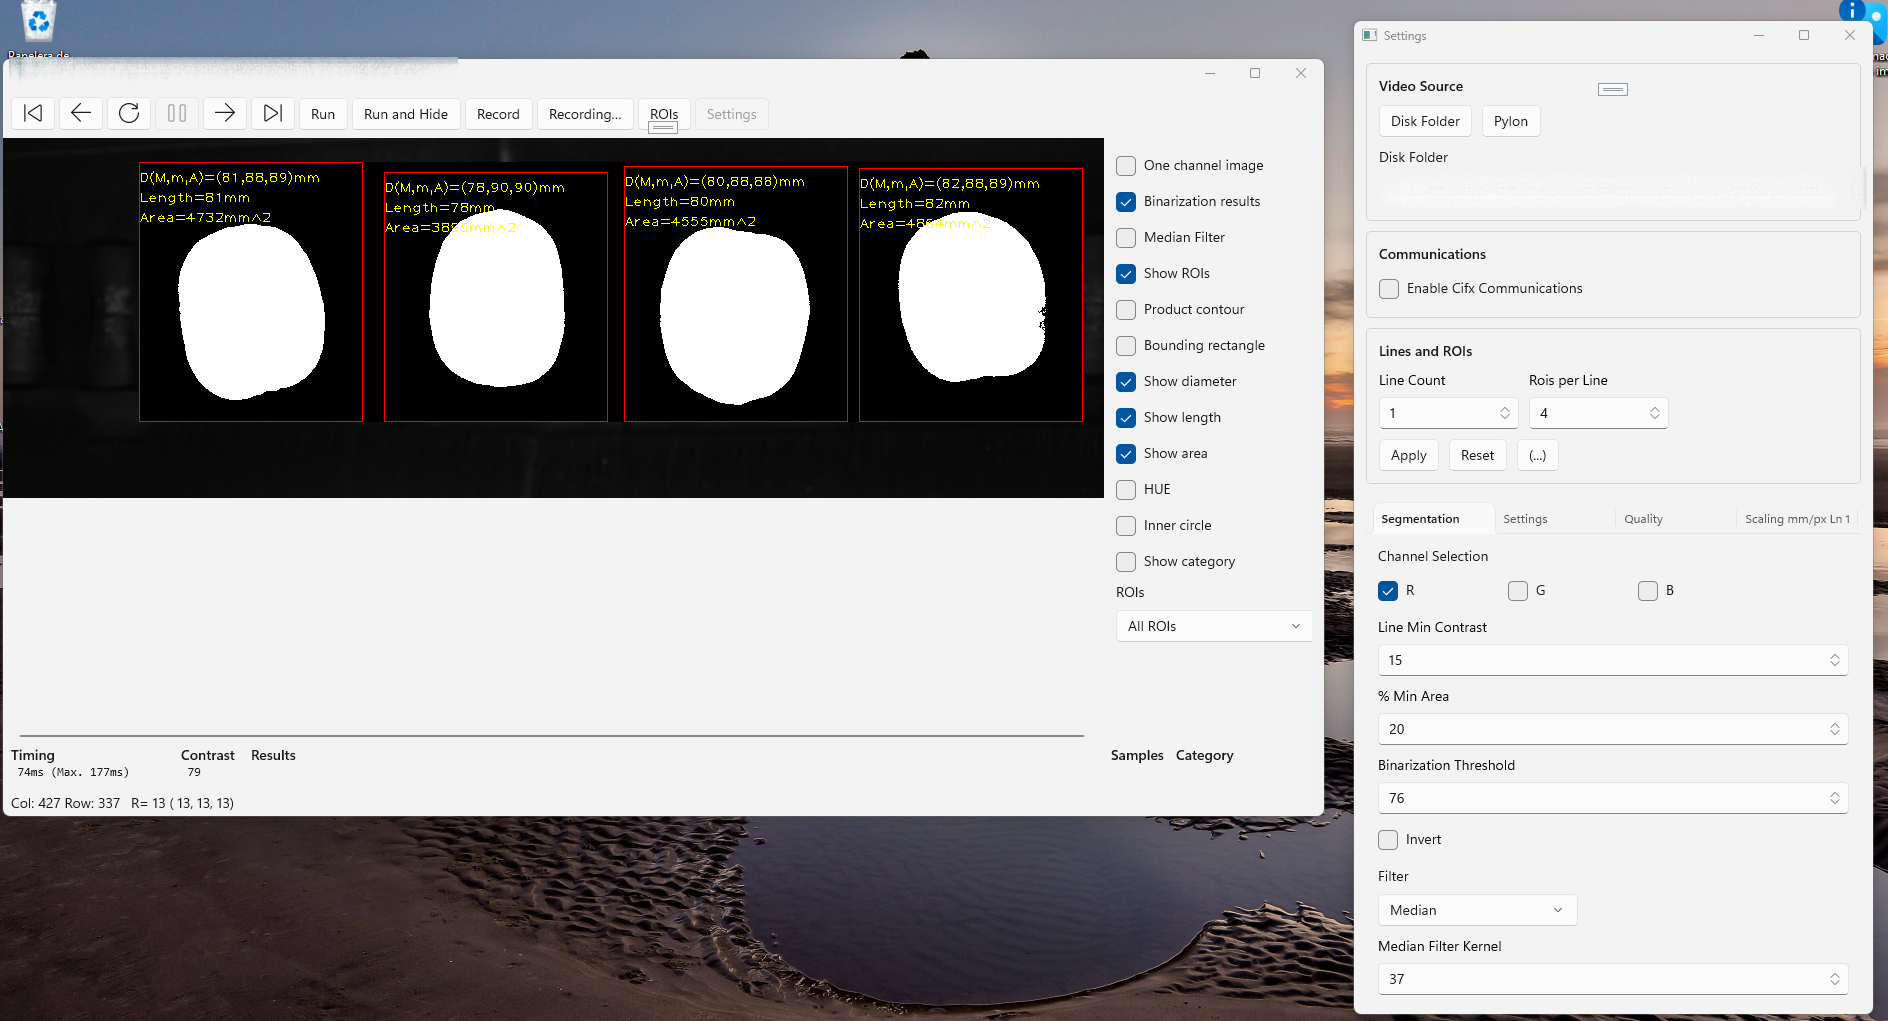Open Recording... options

tap(585, 114)
